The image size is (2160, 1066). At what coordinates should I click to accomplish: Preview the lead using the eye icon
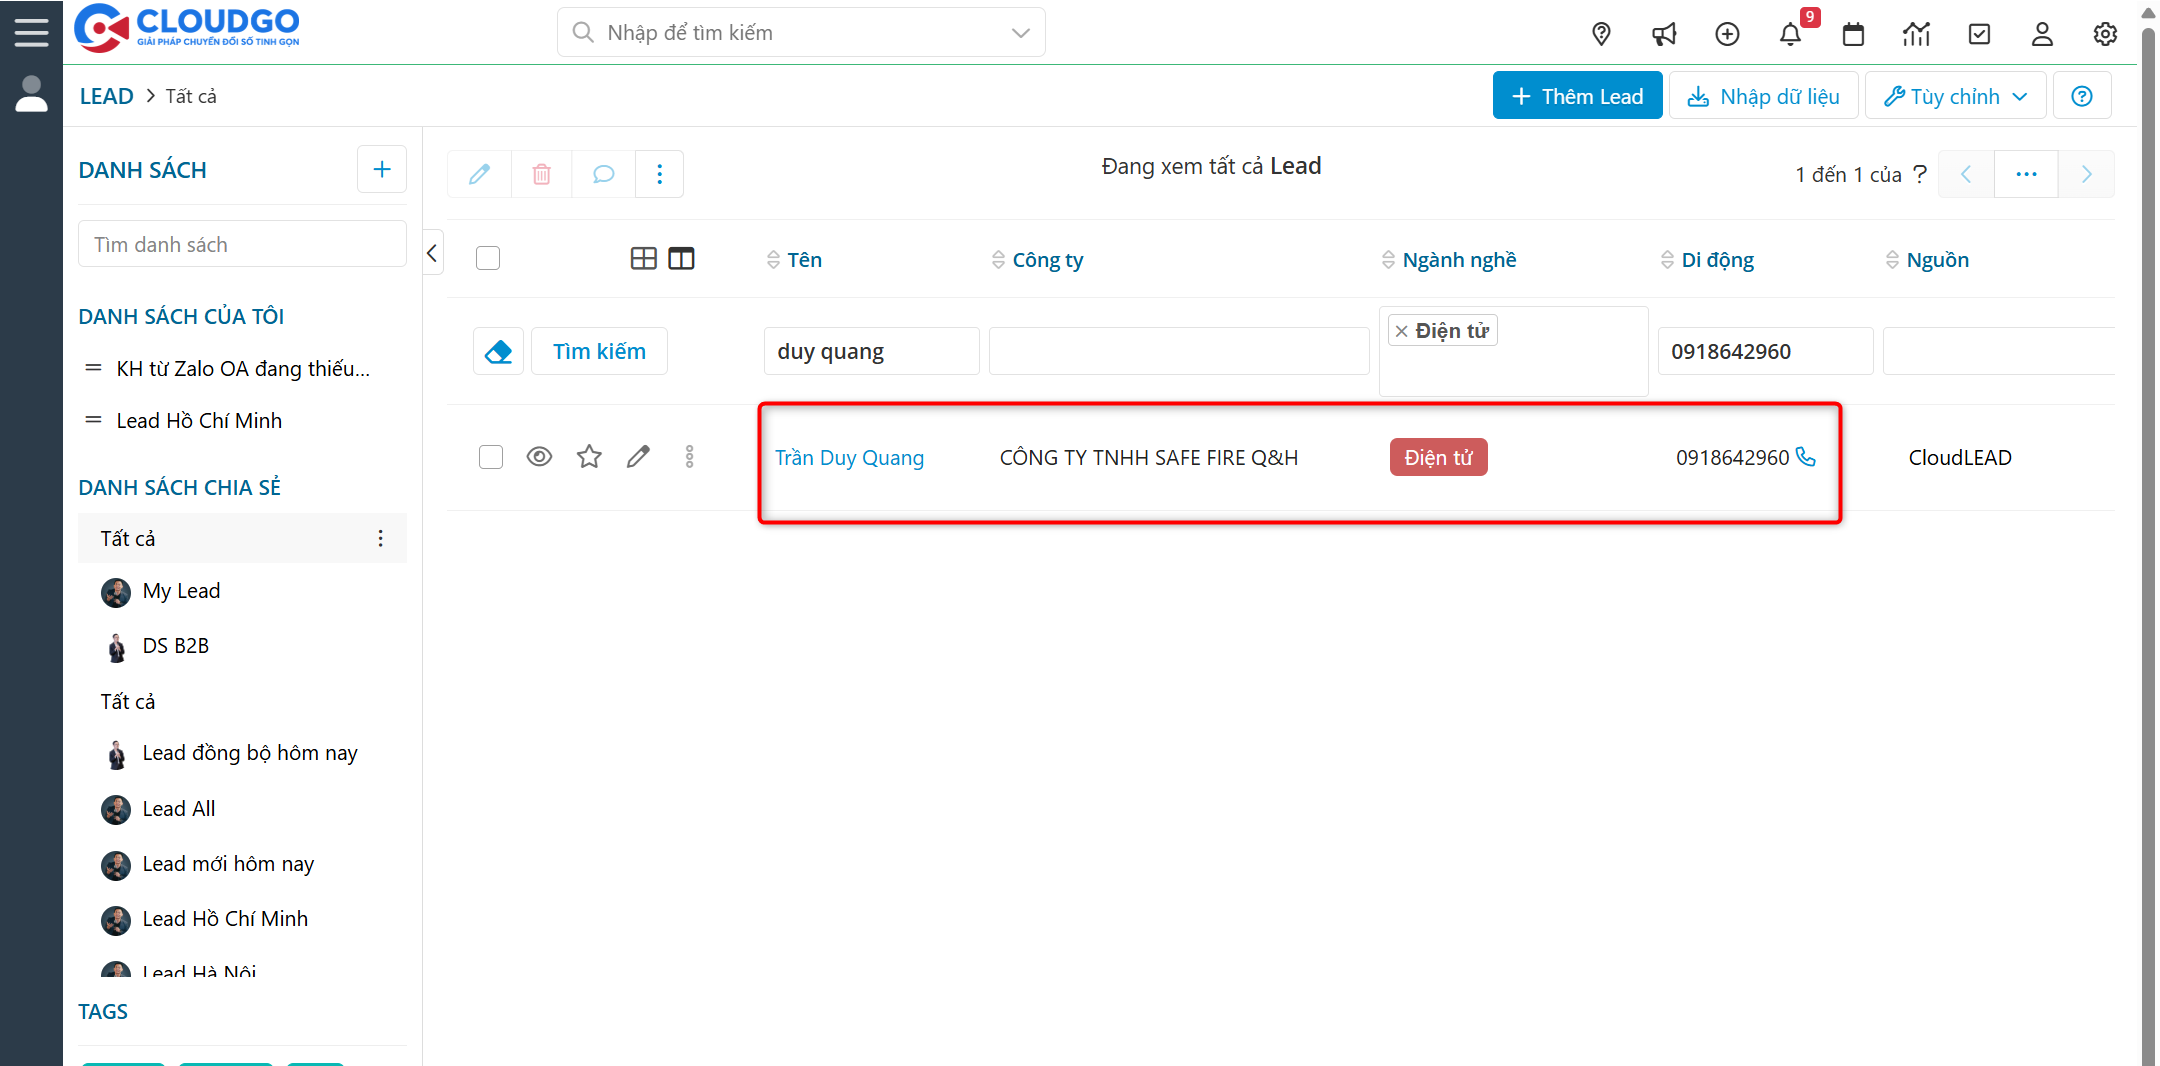[539, 456]
